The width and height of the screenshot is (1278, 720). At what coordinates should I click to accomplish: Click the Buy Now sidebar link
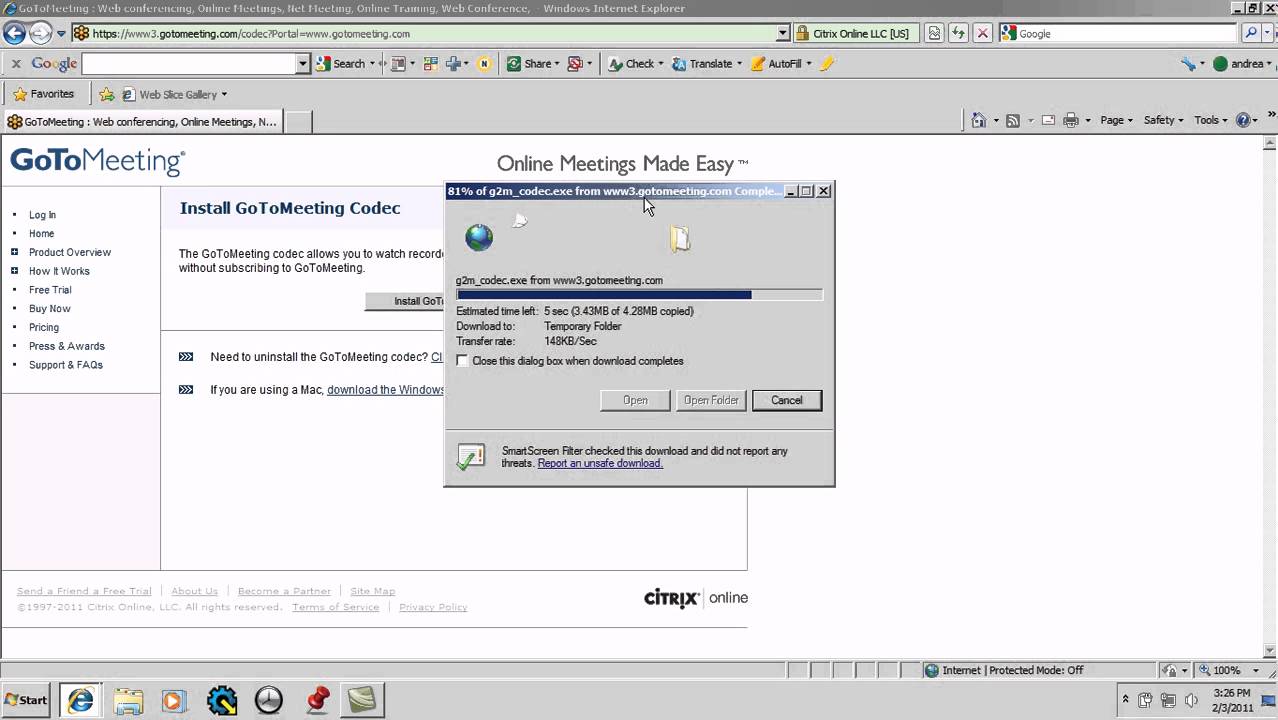tap(50, 309)
